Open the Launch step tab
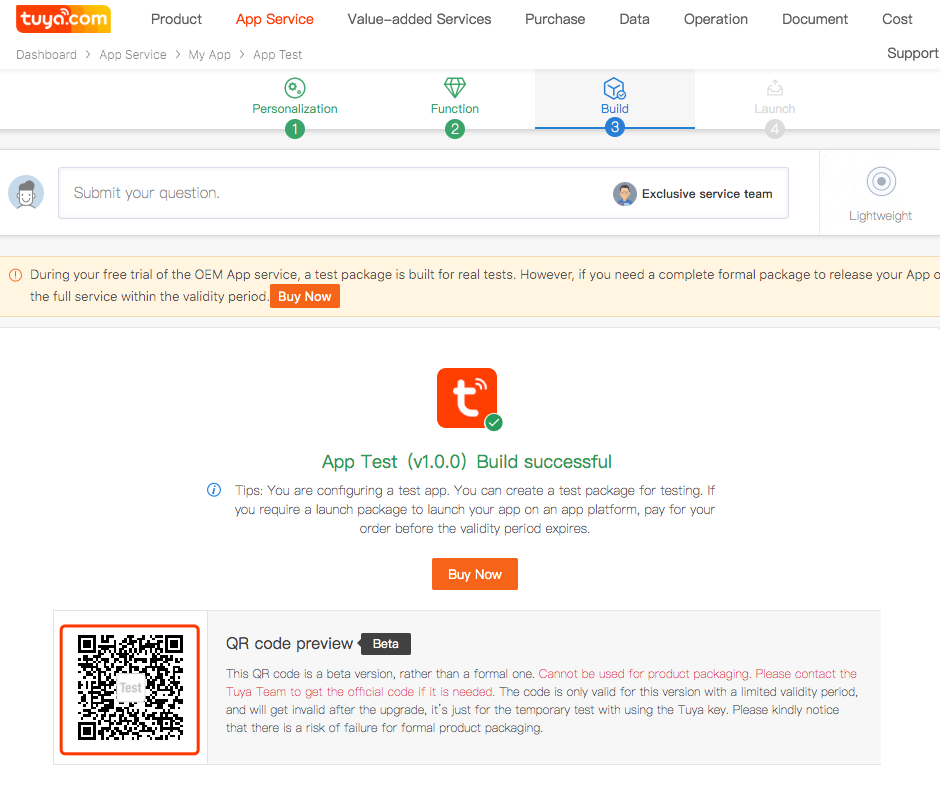Viewport: 940px width, 802px height. [x=775, y=100]
